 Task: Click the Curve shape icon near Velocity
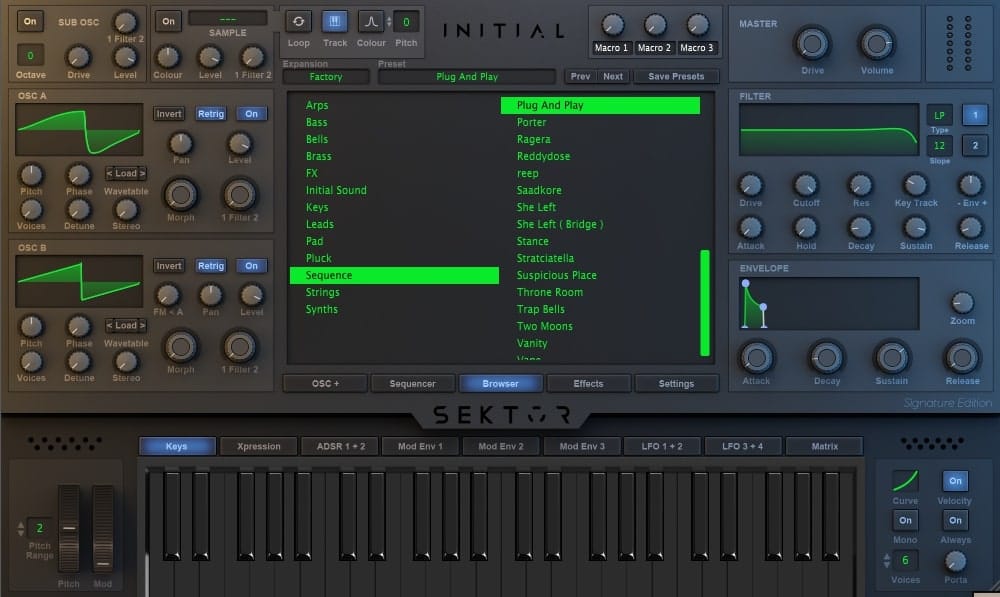coord(905,481)
